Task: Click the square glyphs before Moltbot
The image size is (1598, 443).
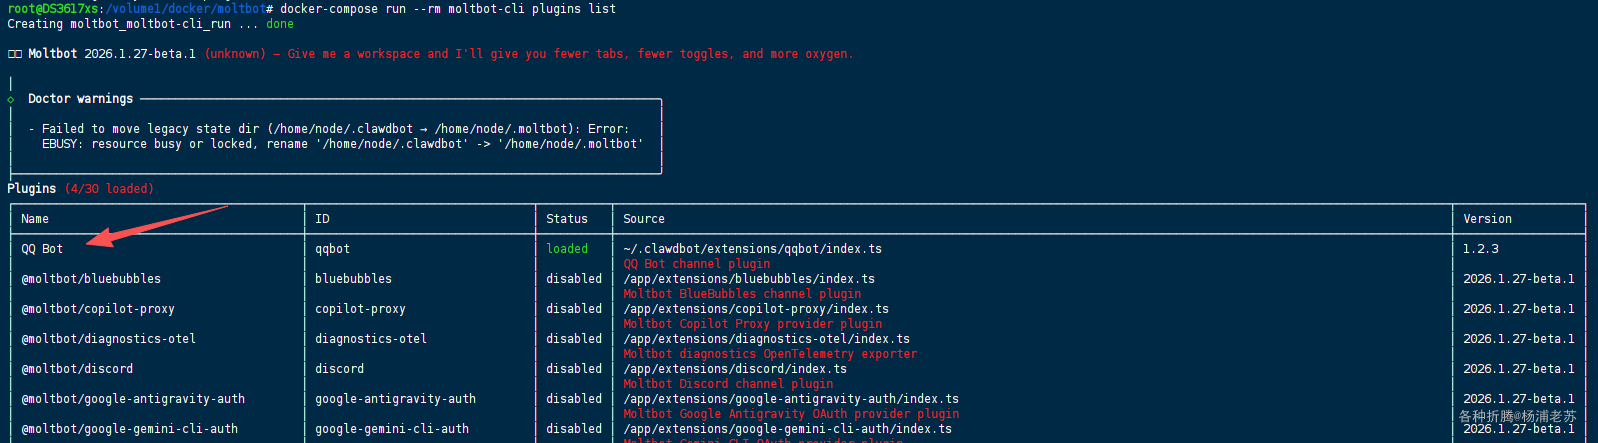Action: [14, 54]
